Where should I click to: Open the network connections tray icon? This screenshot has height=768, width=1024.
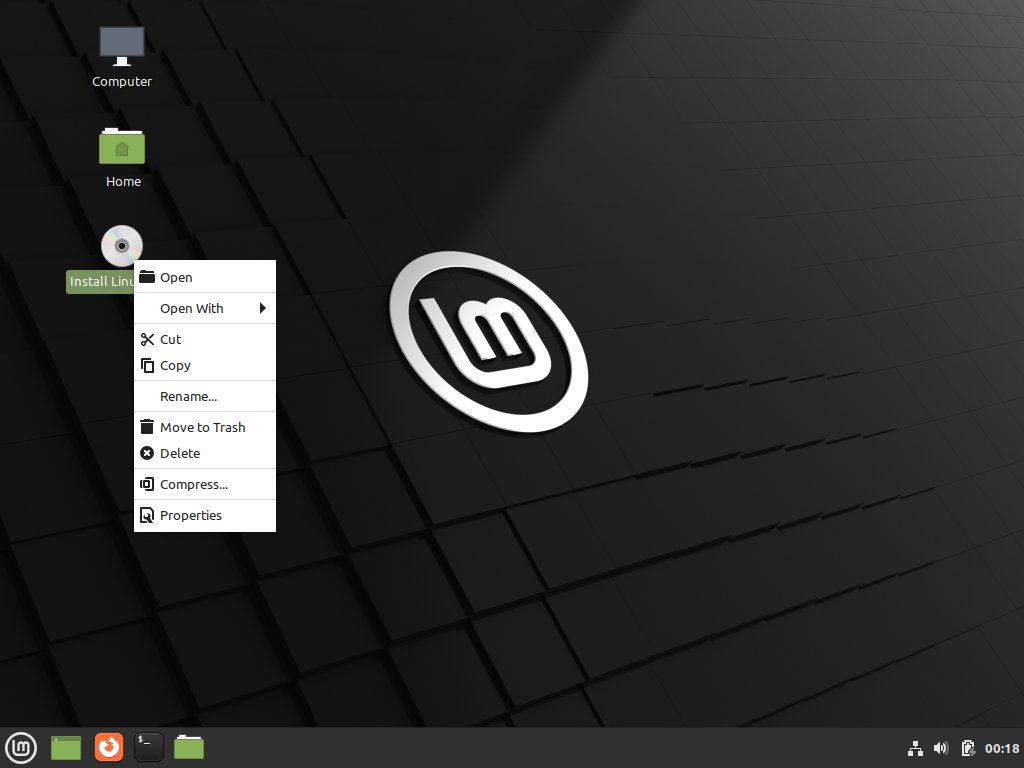pyautogui.click(x=916, y=748)
